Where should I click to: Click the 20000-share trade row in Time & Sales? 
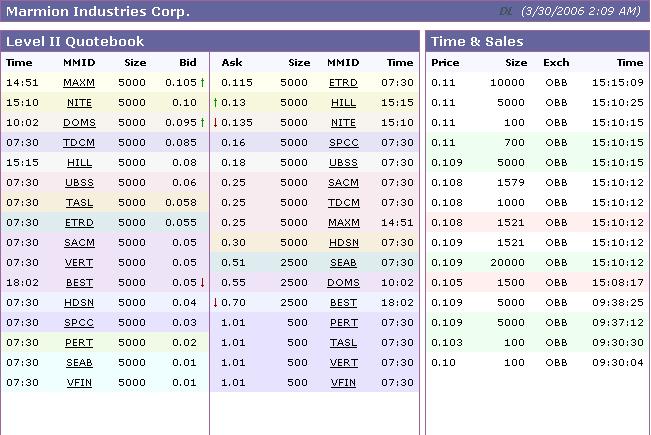click(537, 262)
